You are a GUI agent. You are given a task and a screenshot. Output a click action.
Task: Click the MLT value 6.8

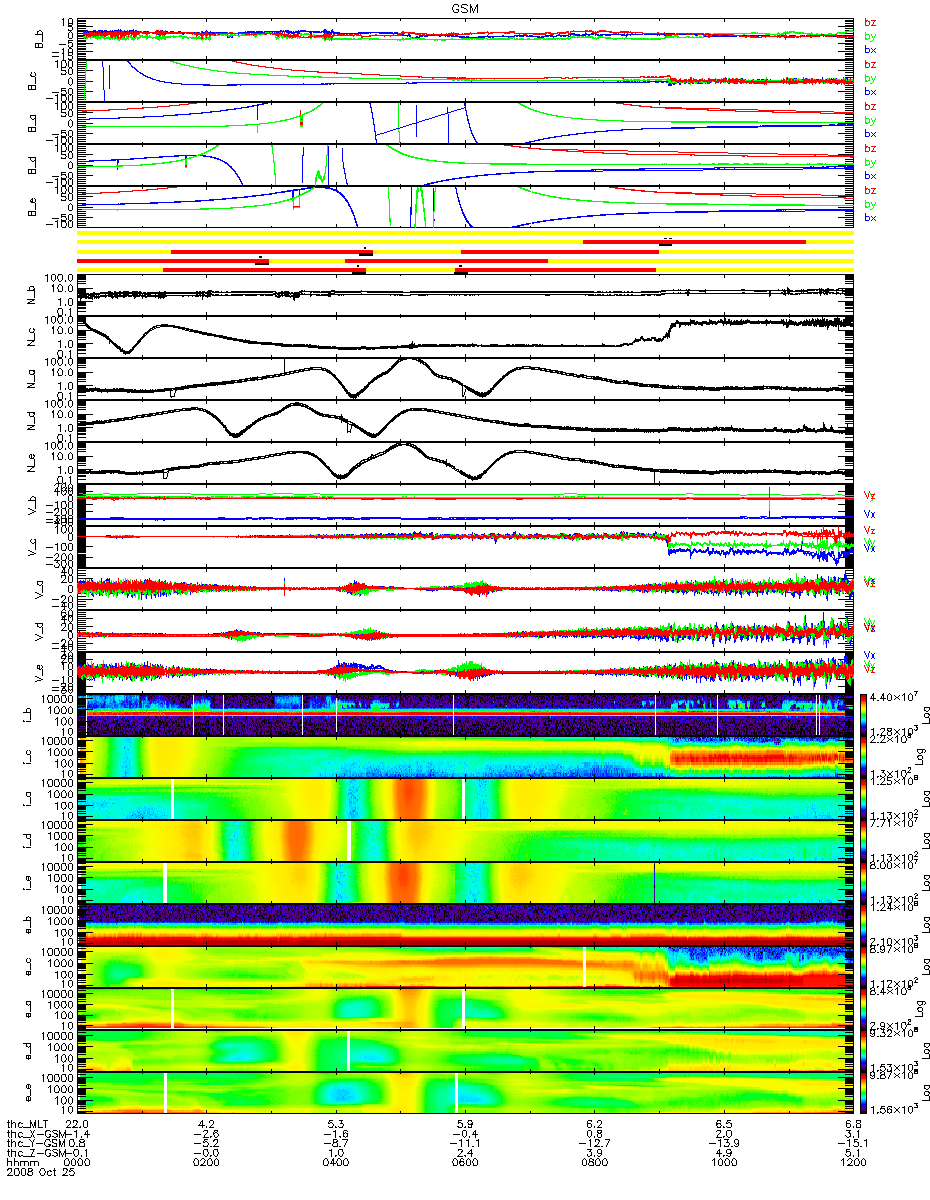point(852,1126)
